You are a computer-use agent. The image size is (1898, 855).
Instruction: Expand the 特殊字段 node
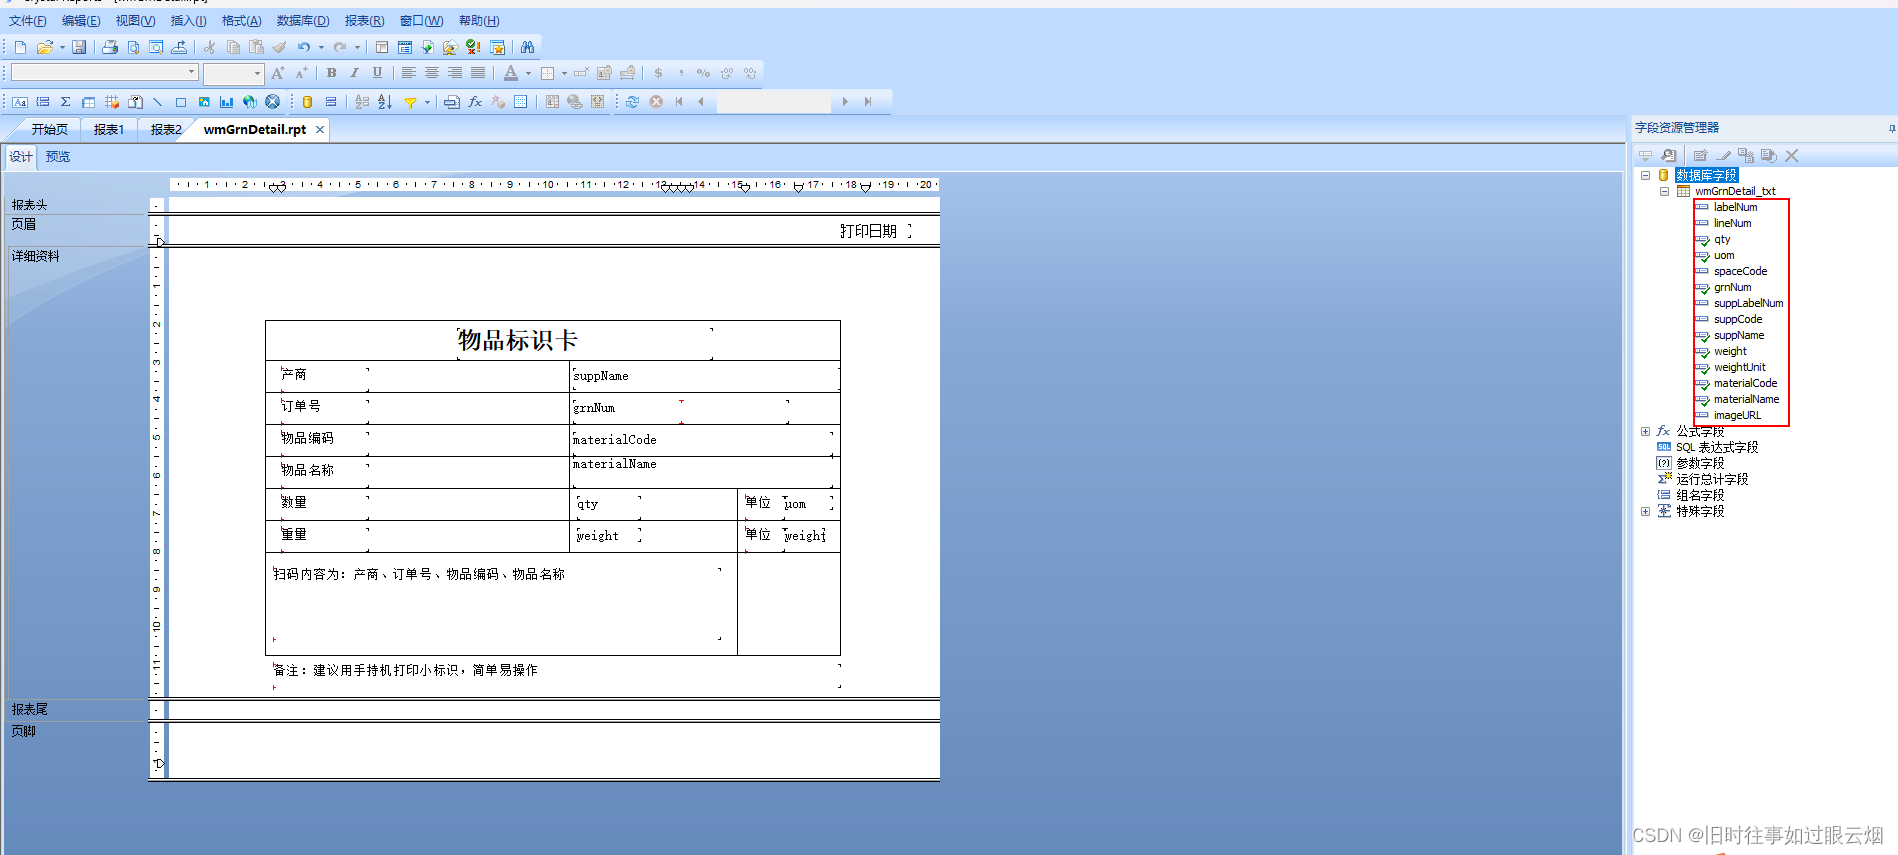[x=1645, y=511]
